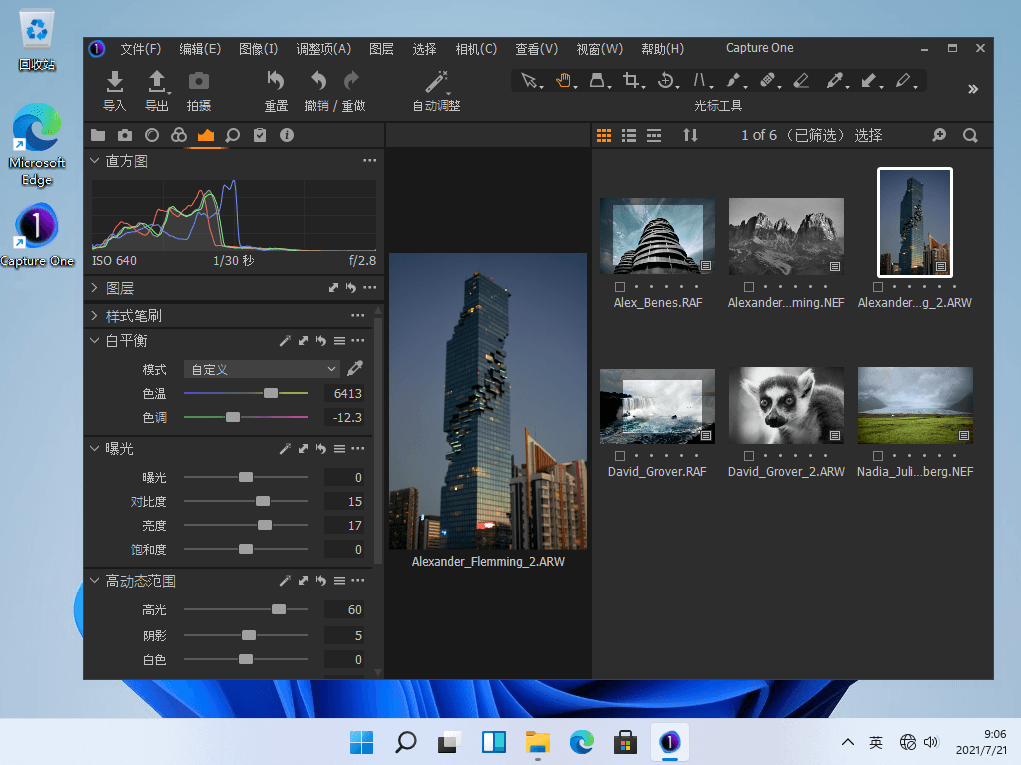
Task: Open the Camera (相机) menu
Action: (x=476, y=49)
